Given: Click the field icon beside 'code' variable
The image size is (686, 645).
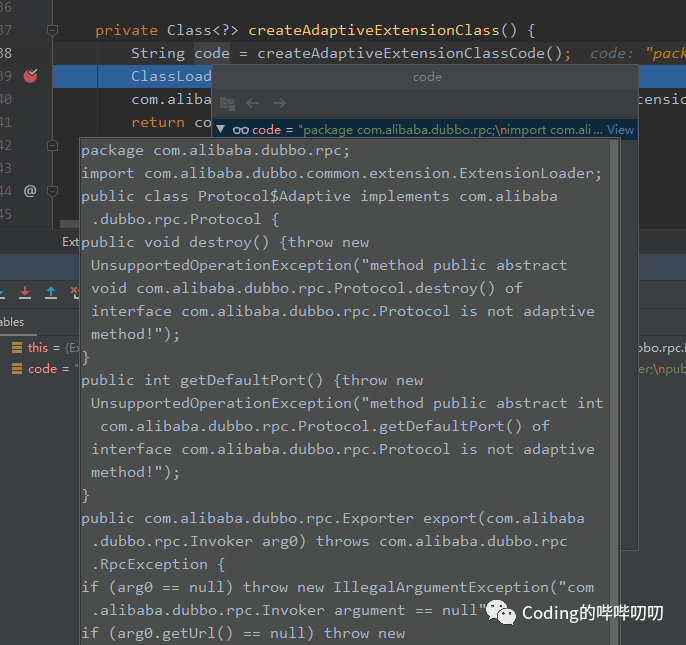Looking at the screenshot, I should click(17, 368).
